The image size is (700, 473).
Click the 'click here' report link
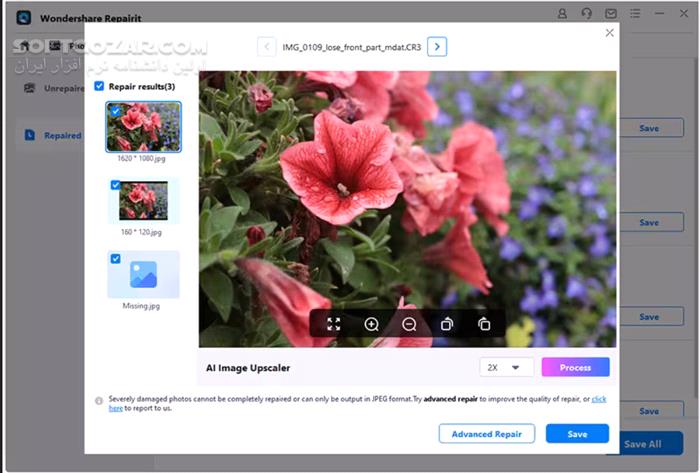pyautogui.click(x=599, y=399)
